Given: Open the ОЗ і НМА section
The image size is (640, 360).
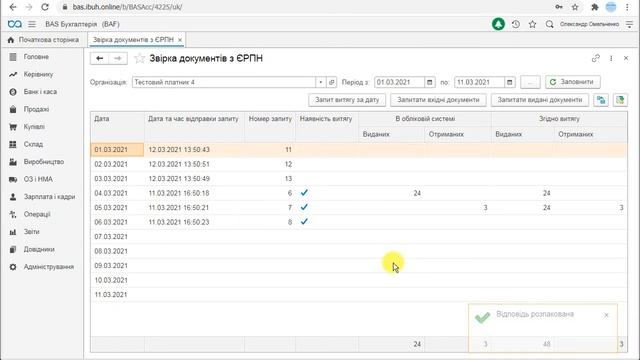Looking at the screenshot, I should coord(38,180).
